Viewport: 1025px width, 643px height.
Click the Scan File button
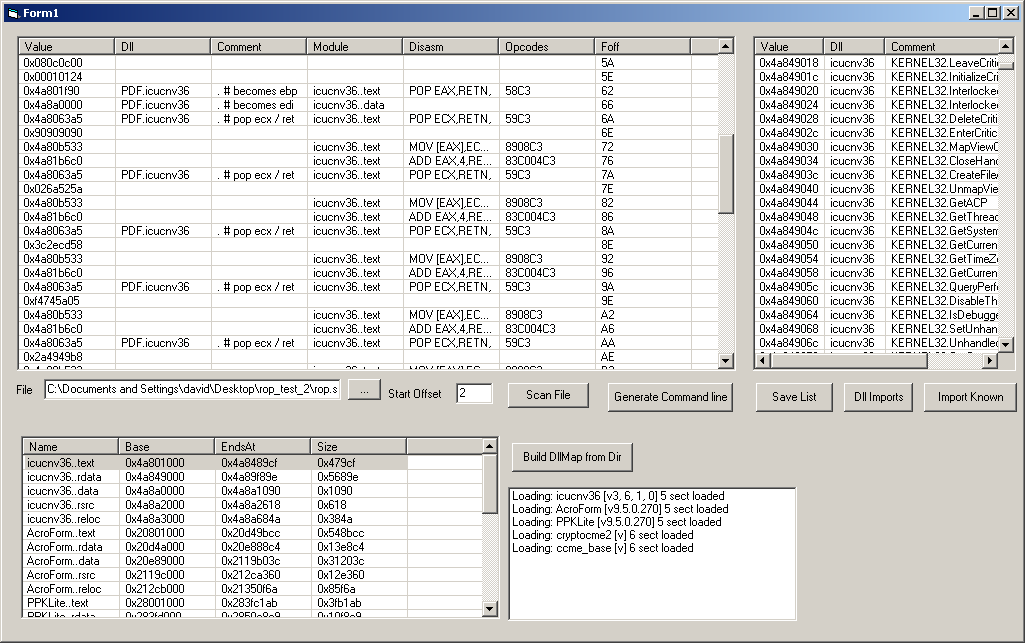[x=548, y=395]
